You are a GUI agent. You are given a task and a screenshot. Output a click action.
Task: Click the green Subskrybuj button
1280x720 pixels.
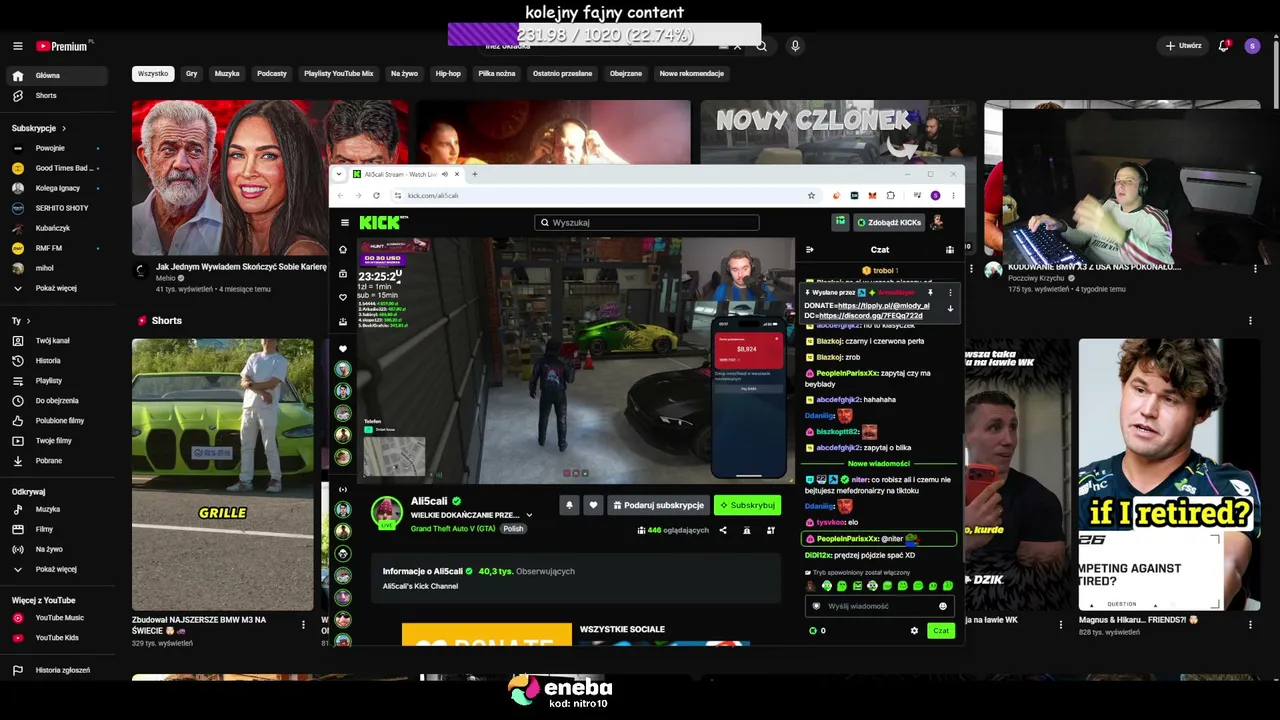(x=747, y=505)
